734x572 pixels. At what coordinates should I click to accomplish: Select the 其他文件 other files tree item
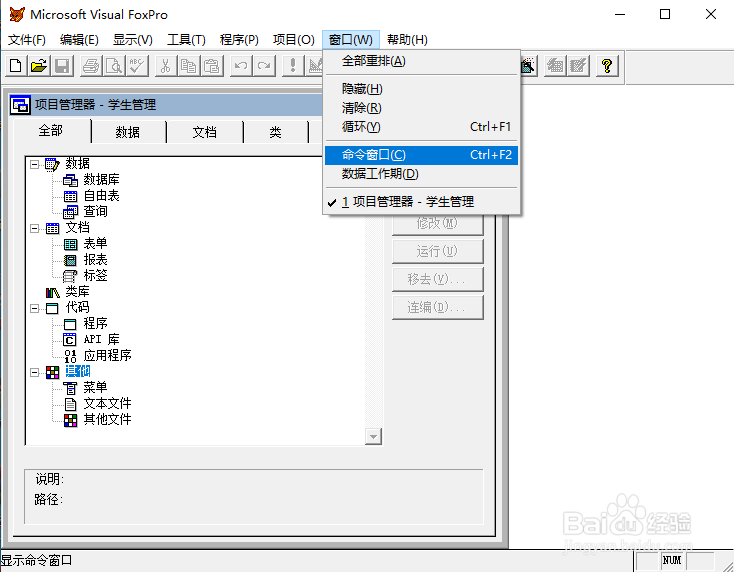coord(107,419)
